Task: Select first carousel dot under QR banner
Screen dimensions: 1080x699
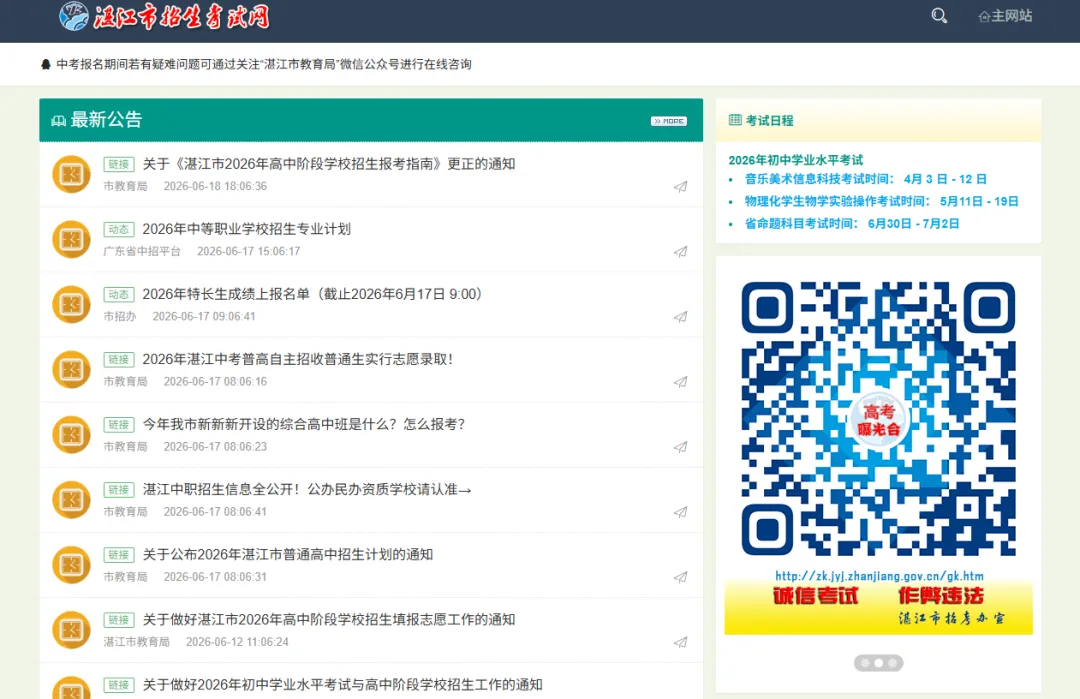Action: pos(865,663)
